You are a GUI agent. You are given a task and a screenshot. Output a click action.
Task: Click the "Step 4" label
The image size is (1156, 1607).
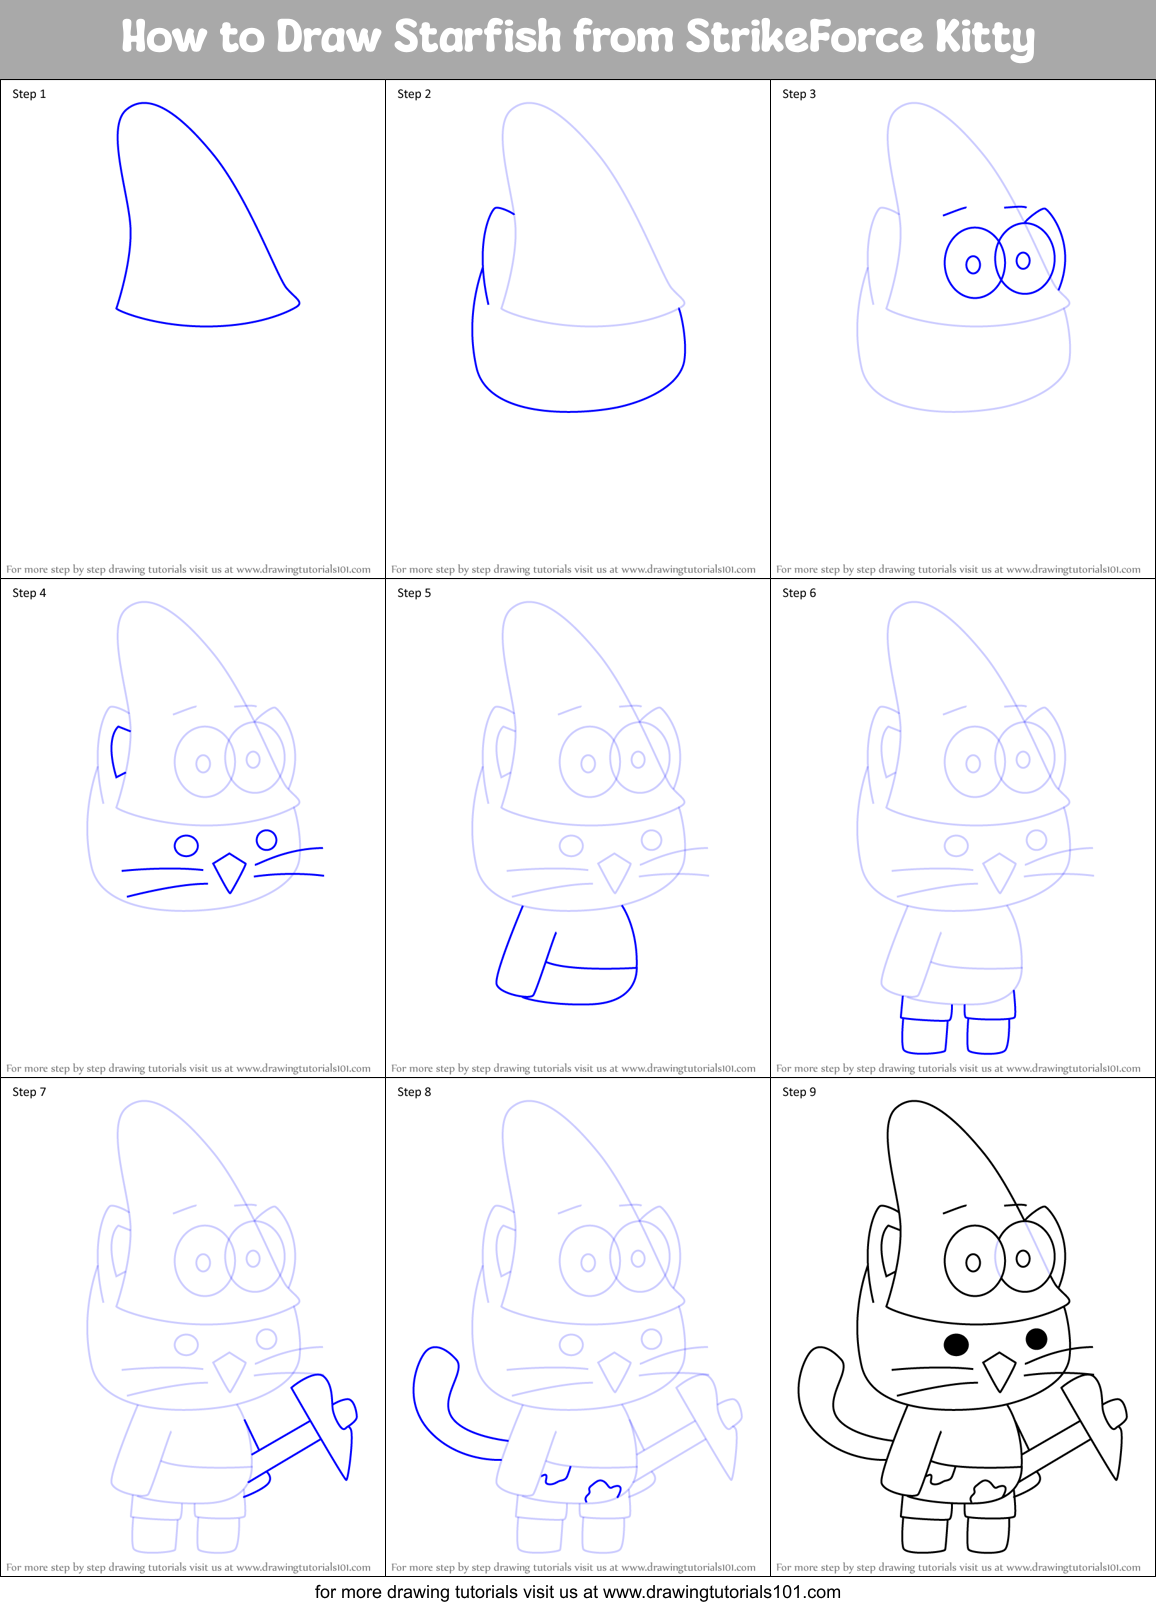coord(29,593)
